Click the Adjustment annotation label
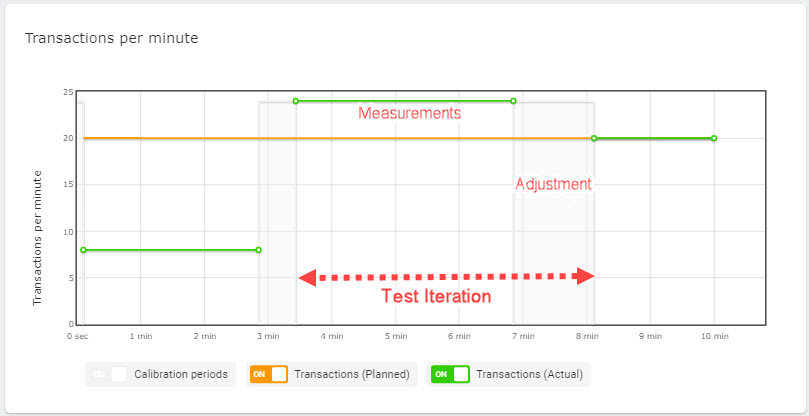809x416 pixels. pyautogui.click(x=553, y=185)
